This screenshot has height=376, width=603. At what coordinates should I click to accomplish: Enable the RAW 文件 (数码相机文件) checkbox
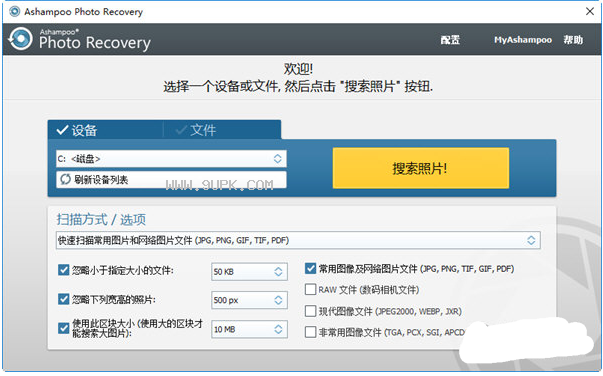310,289
